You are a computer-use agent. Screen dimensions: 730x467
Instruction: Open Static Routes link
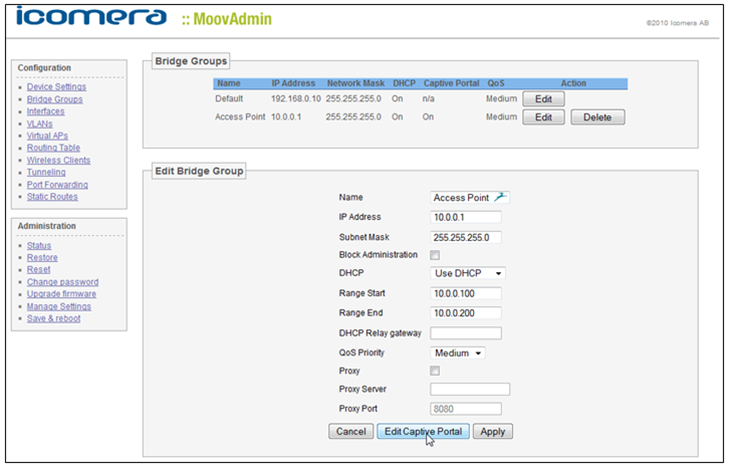click(x=52, y=196)
